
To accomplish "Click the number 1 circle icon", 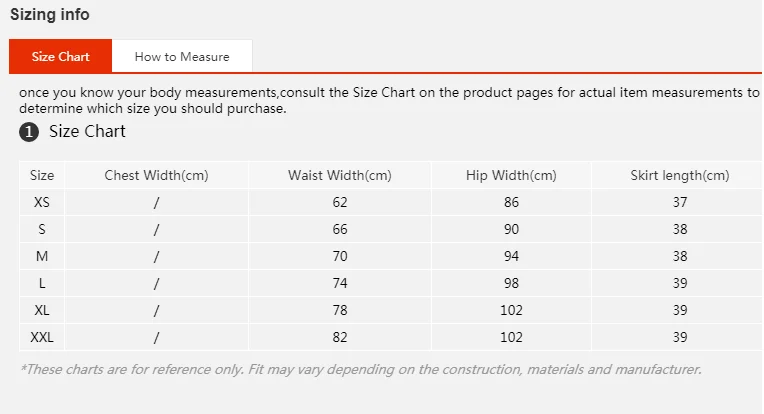I will (x=29, y=132).
